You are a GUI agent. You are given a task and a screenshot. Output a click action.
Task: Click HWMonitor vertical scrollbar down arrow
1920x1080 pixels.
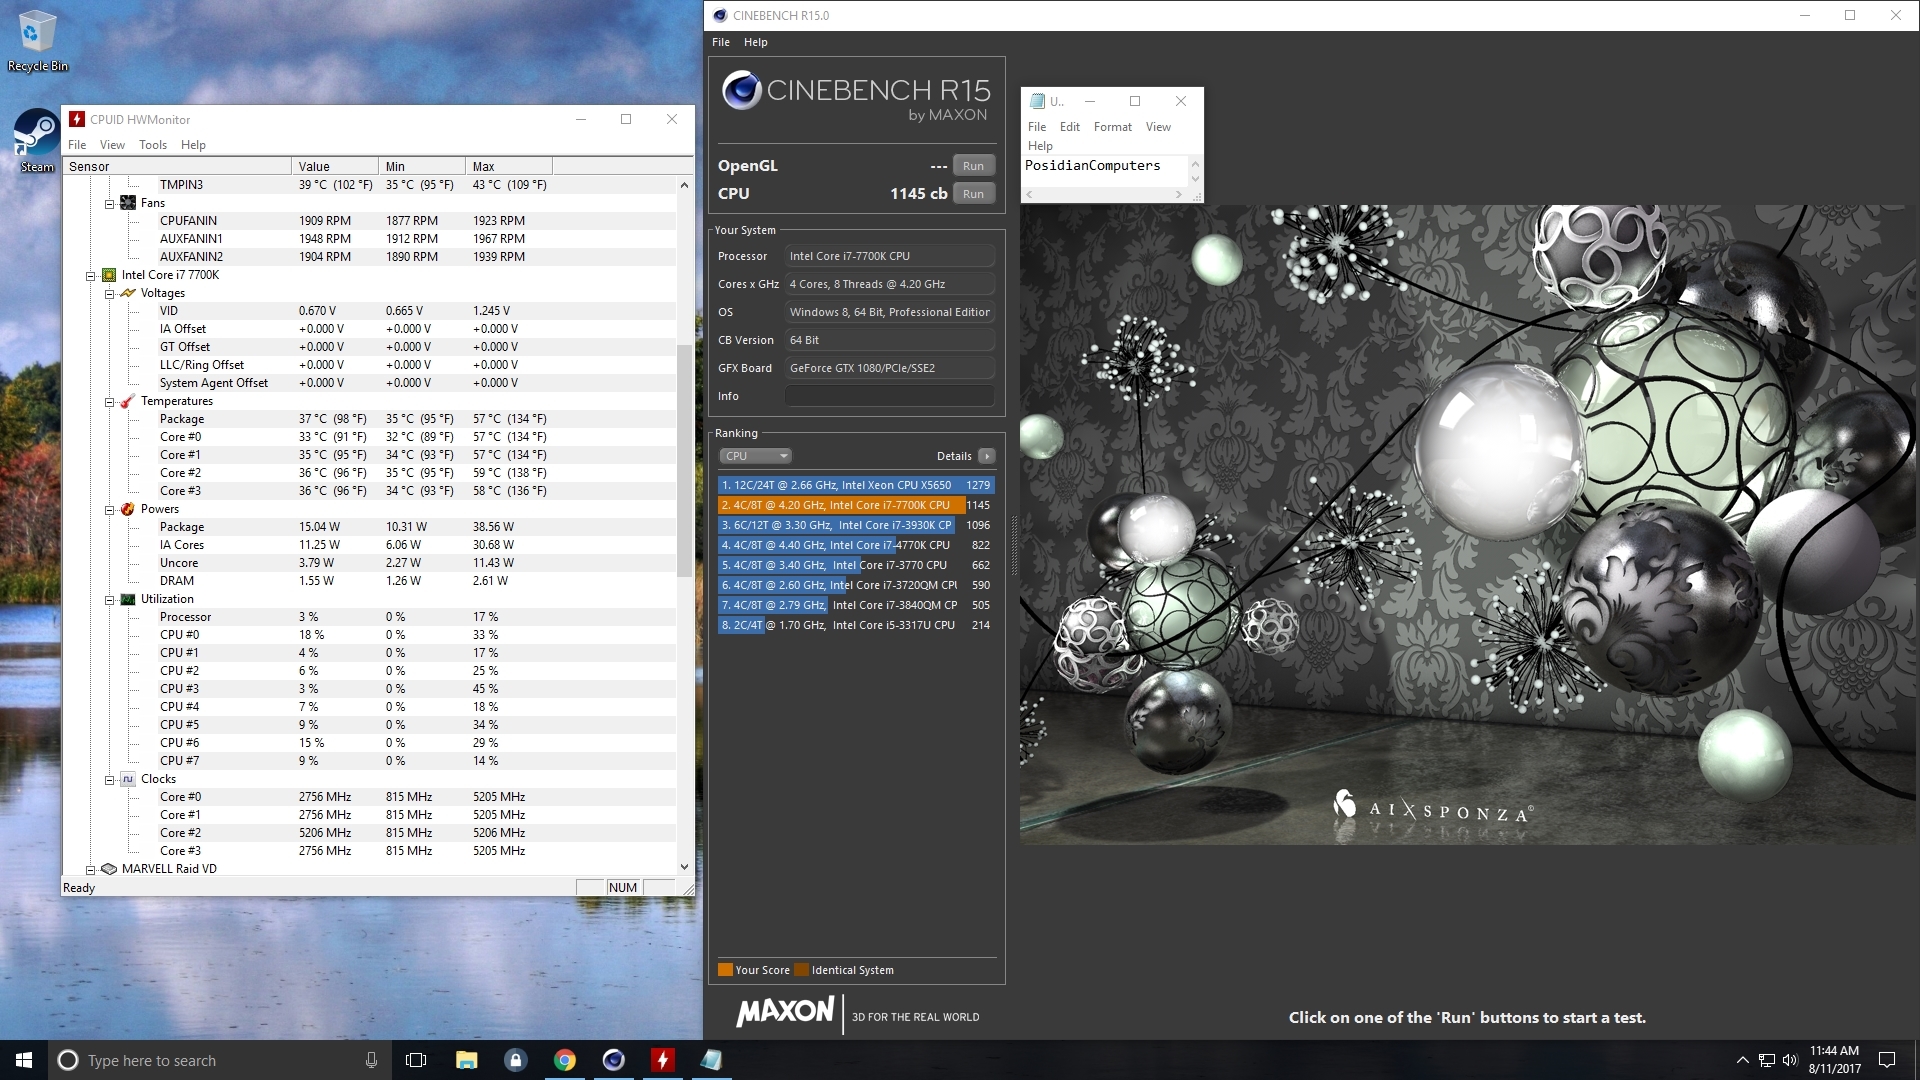(684, 867)
